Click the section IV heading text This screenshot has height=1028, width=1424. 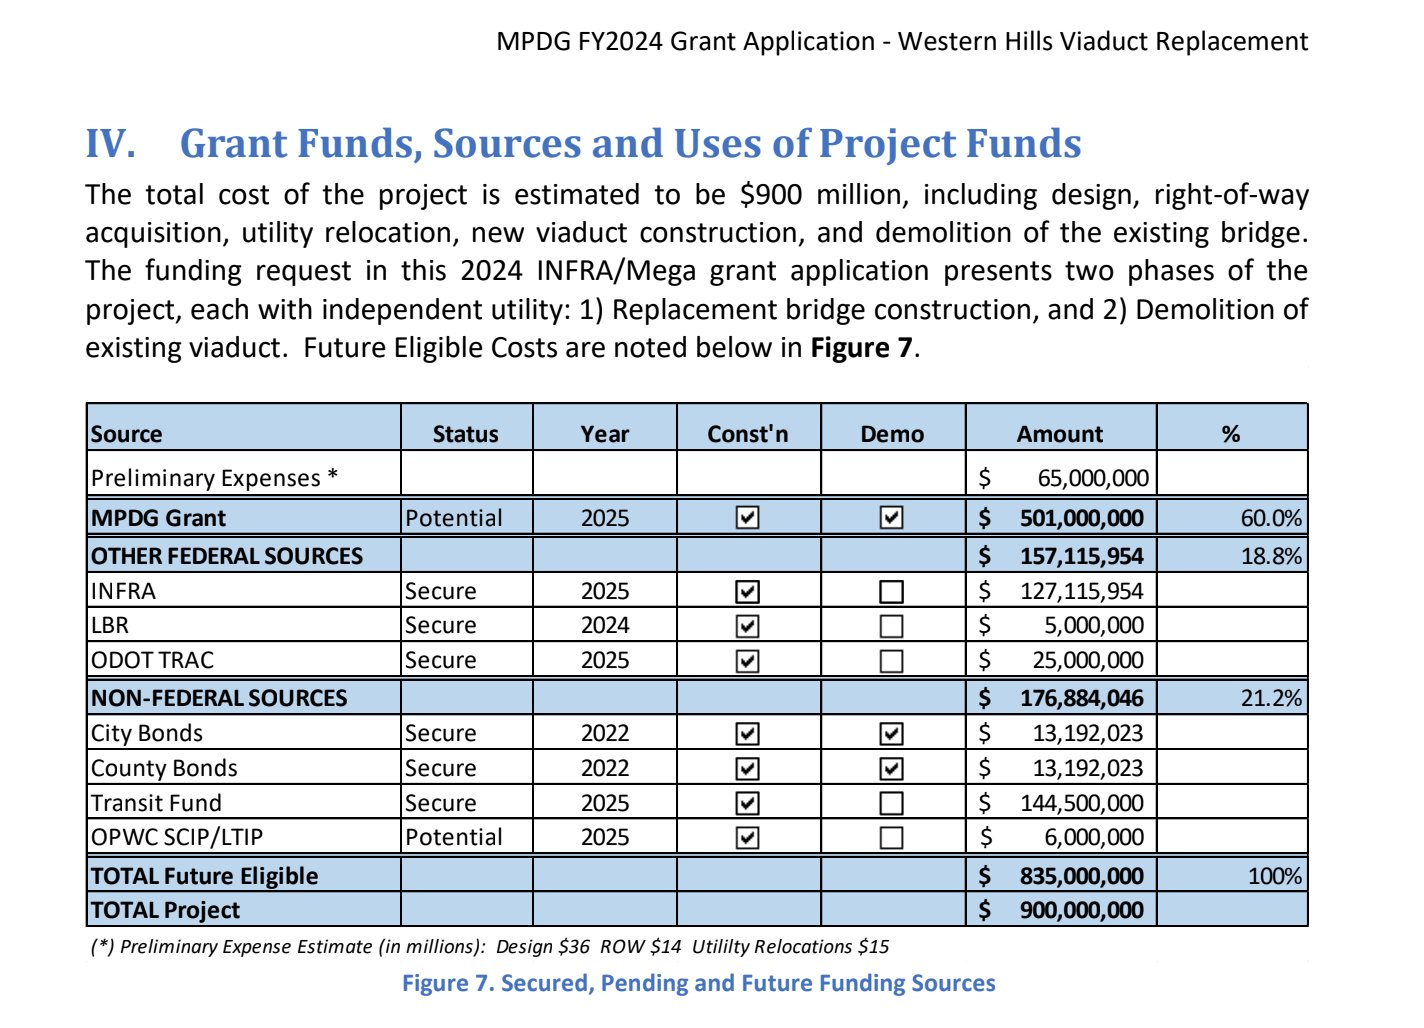click(x=583, y=144)
